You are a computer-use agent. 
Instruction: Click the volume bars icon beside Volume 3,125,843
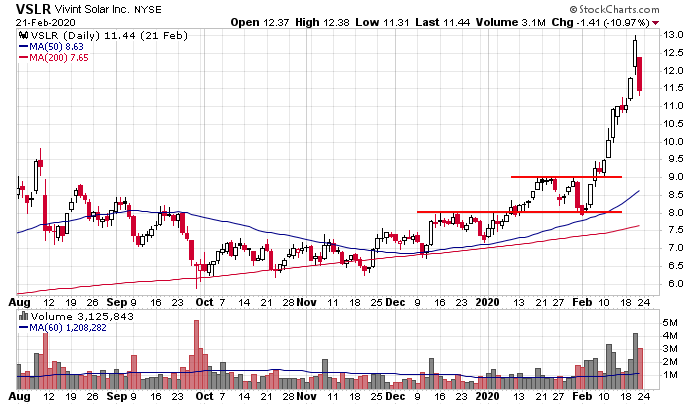pos(23,317)
